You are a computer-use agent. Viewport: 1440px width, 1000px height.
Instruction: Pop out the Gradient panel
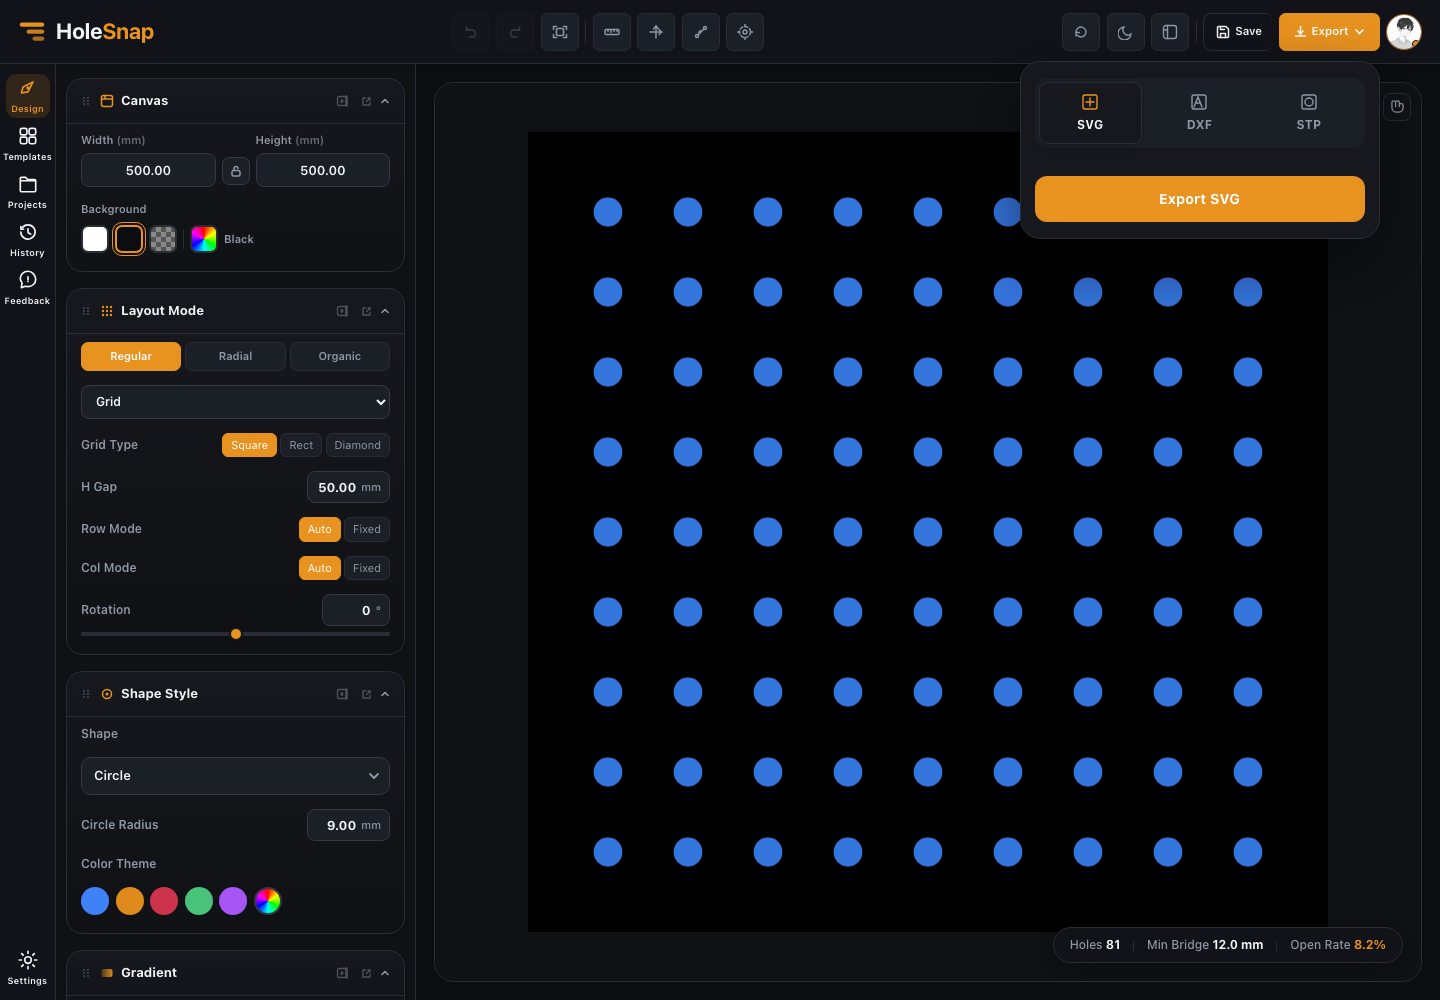(366, 973)
